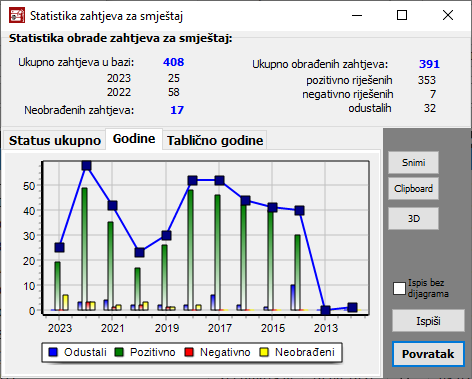
Task: Print report with Ispiši button
Action: click(428, 321)
